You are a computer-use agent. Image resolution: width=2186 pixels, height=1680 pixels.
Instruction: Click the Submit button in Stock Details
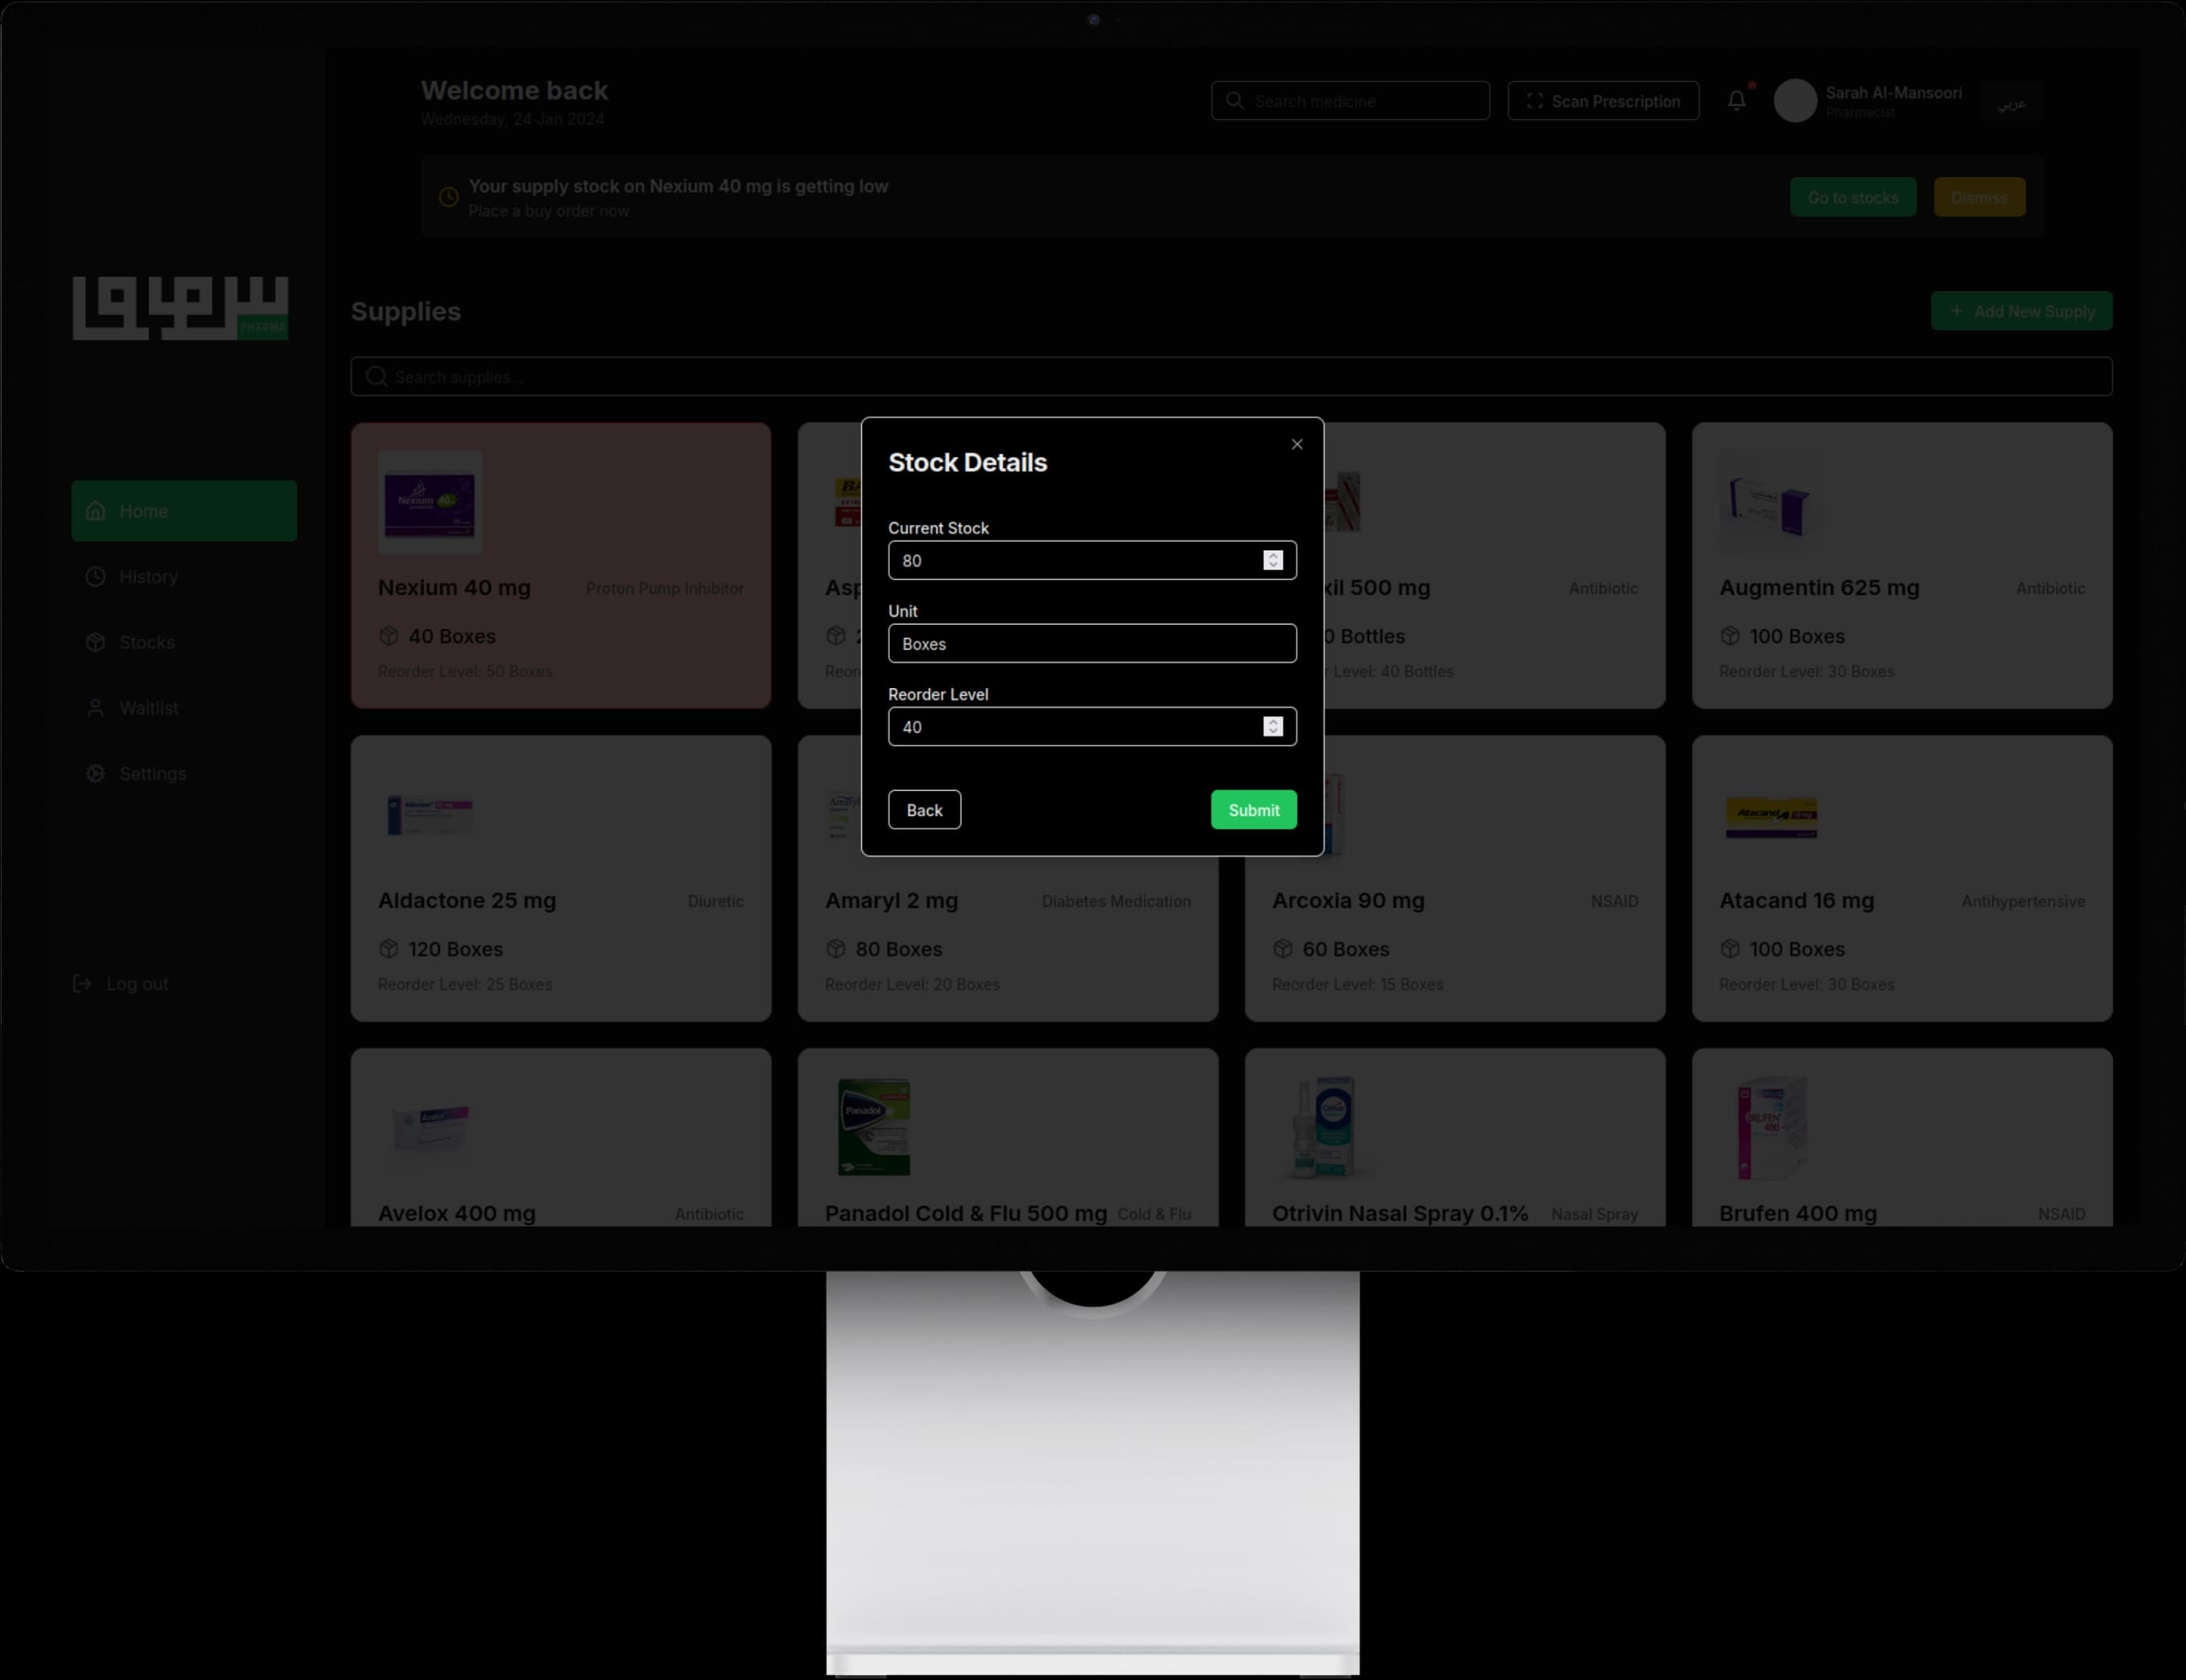point(1254,808)
